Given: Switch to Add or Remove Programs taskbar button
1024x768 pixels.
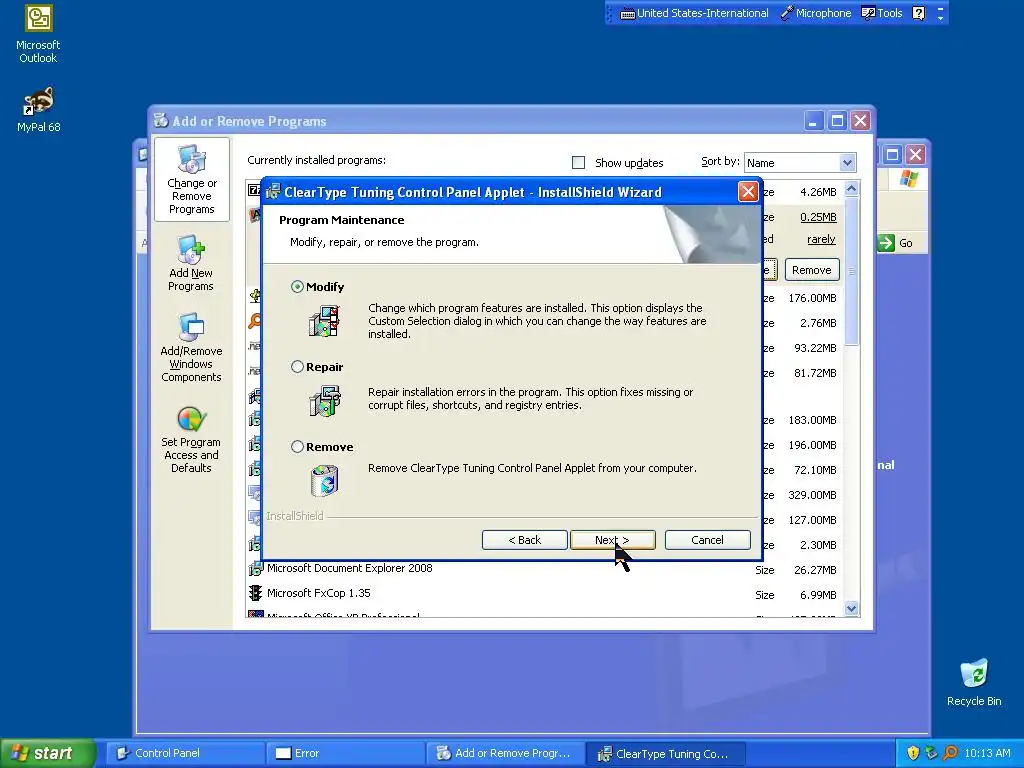Looking at the screenshot, I should [x=505, y=754].
